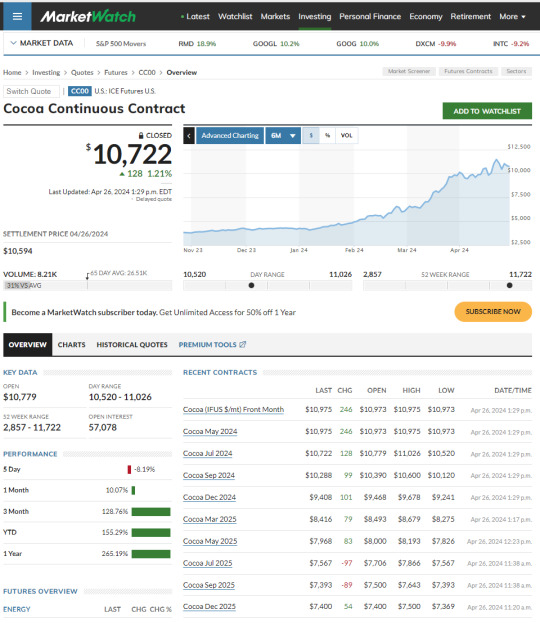540x623 pixels.
Task: Switch to the CHARTS tab
Action: [x=72, y=344]
